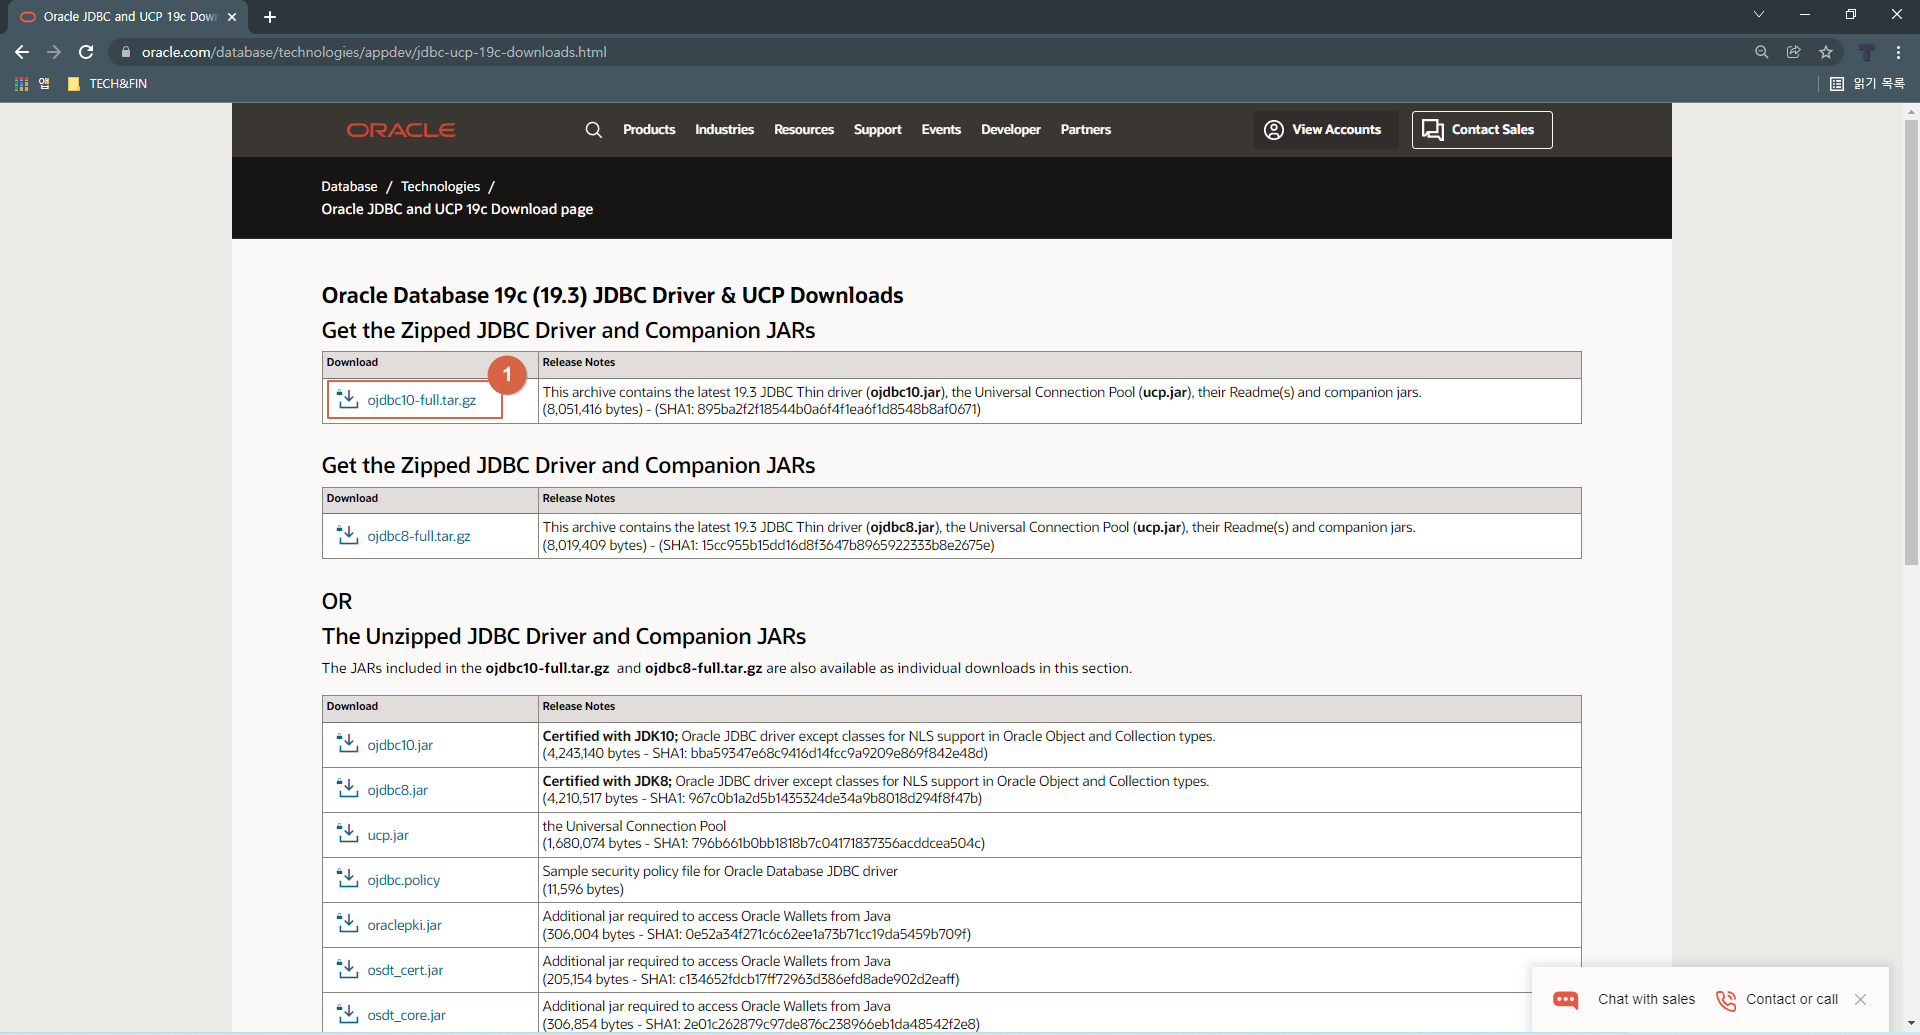The width and height of the screenshot is (1920, 1035).
Task: Bookmark this page with star icon
Action: point(1826,52)
